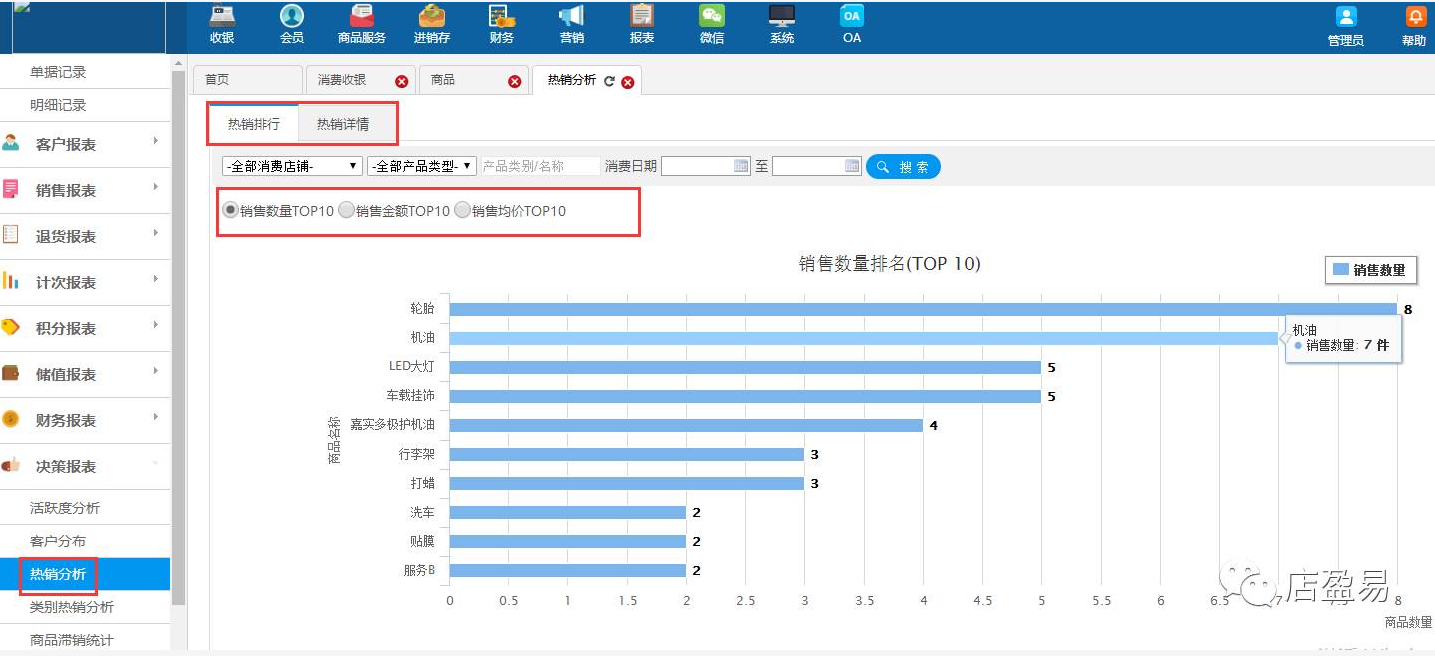This screenshot has height=656, width=1435.
Task: Expand the 积分报表 menu arrow
Action: pyautogui.click(x=156, y=326)
